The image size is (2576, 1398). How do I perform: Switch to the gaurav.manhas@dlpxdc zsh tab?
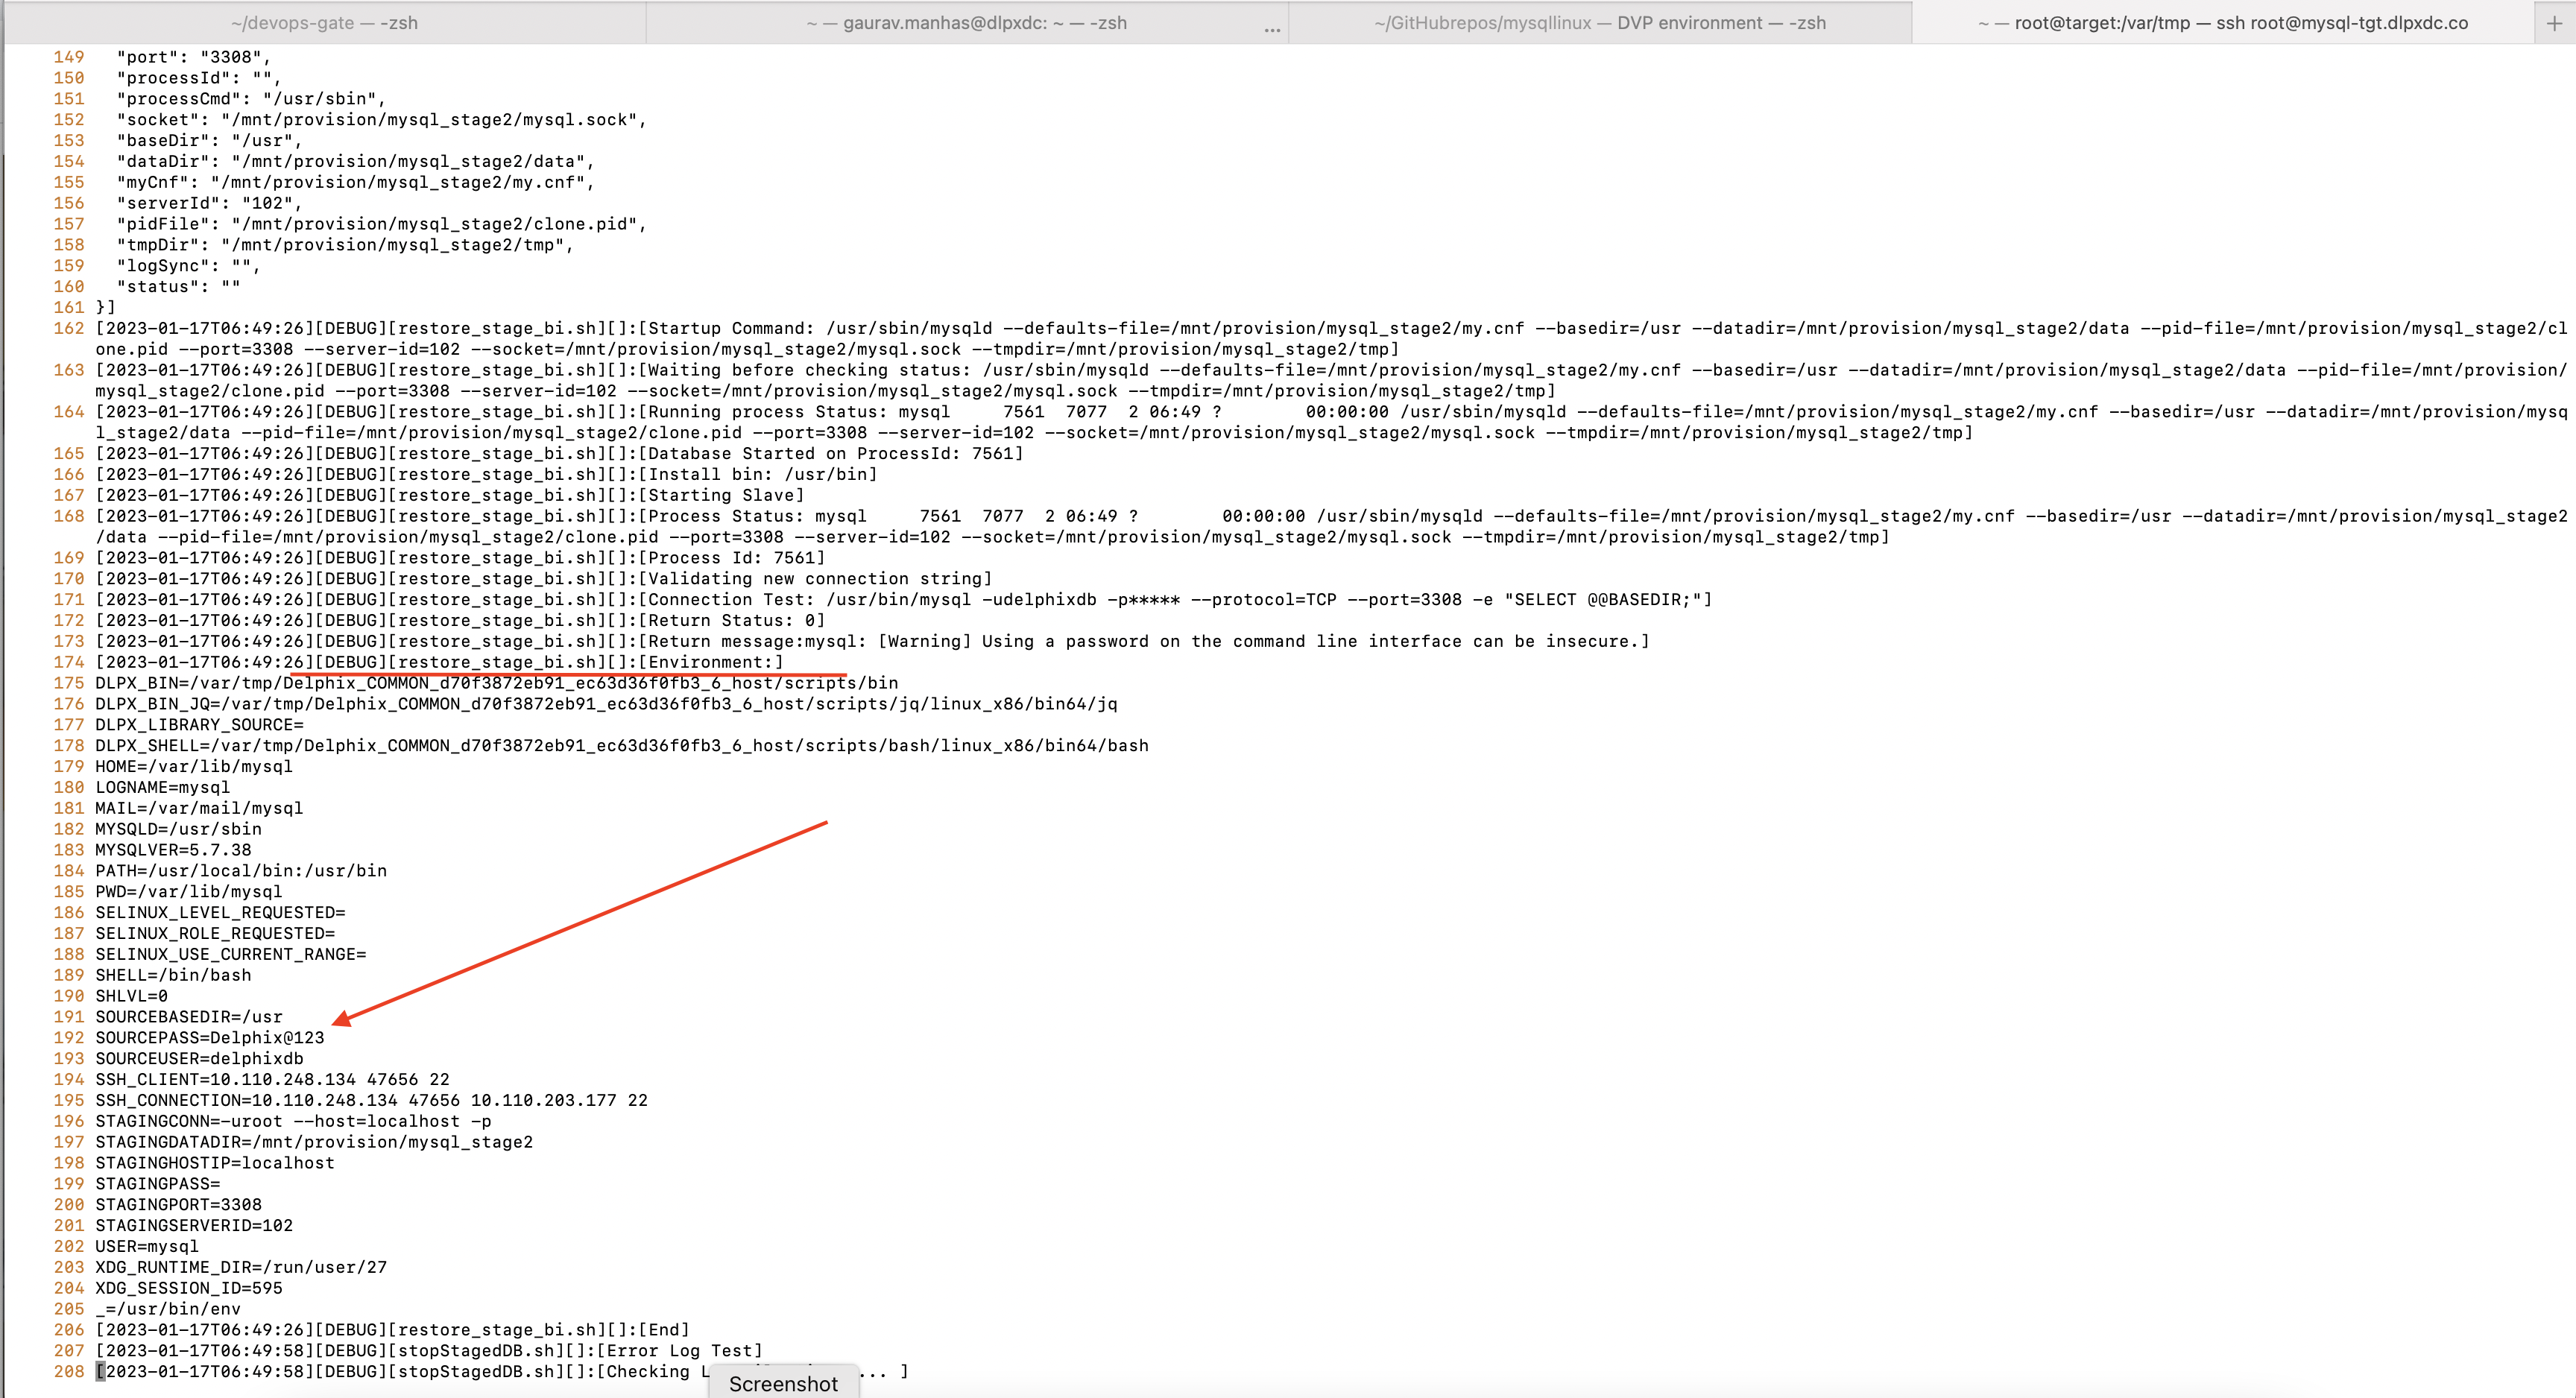(966, 23)
